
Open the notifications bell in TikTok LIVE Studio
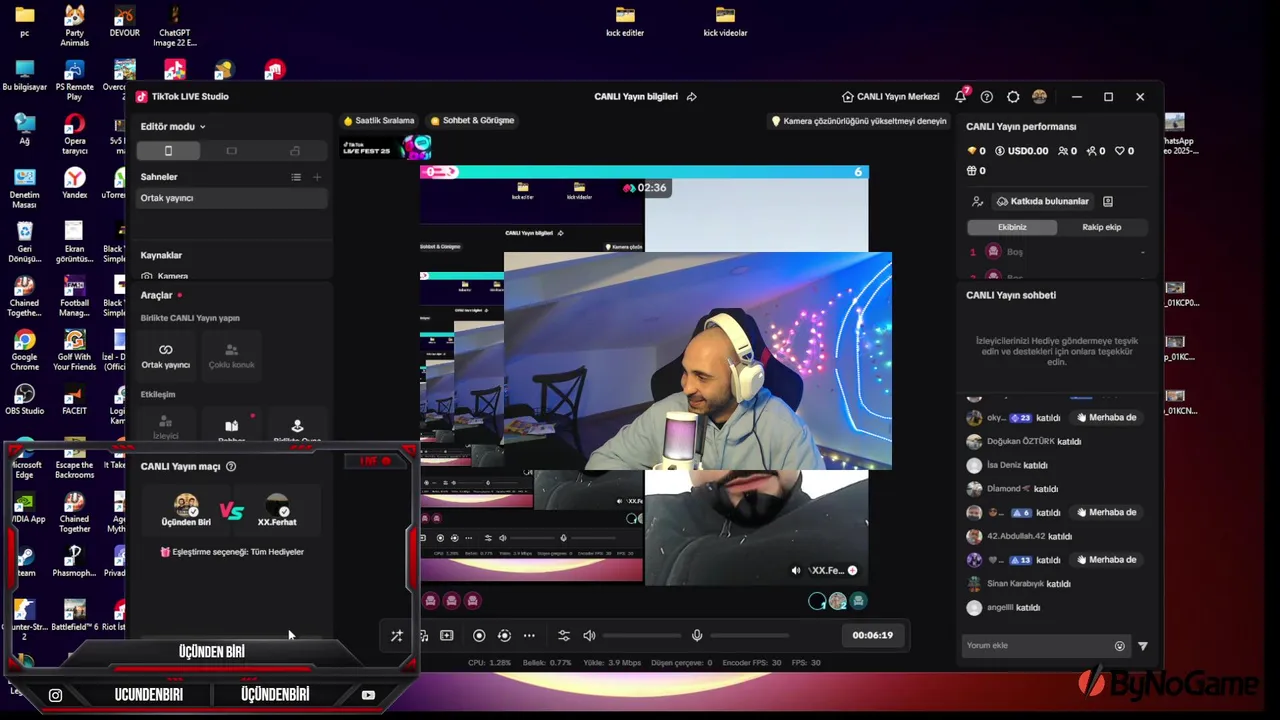960,97
